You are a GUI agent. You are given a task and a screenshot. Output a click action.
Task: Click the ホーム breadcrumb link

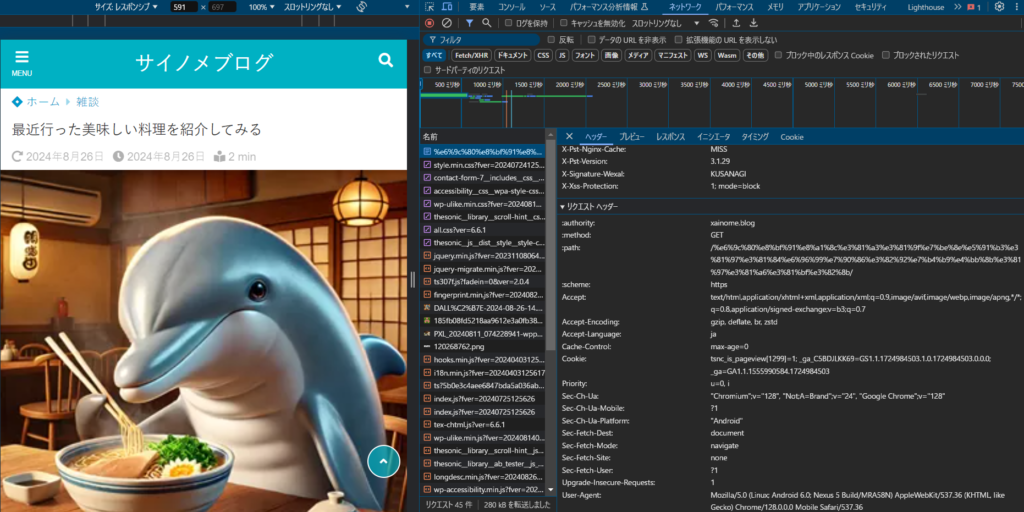[x=43, y=102]
